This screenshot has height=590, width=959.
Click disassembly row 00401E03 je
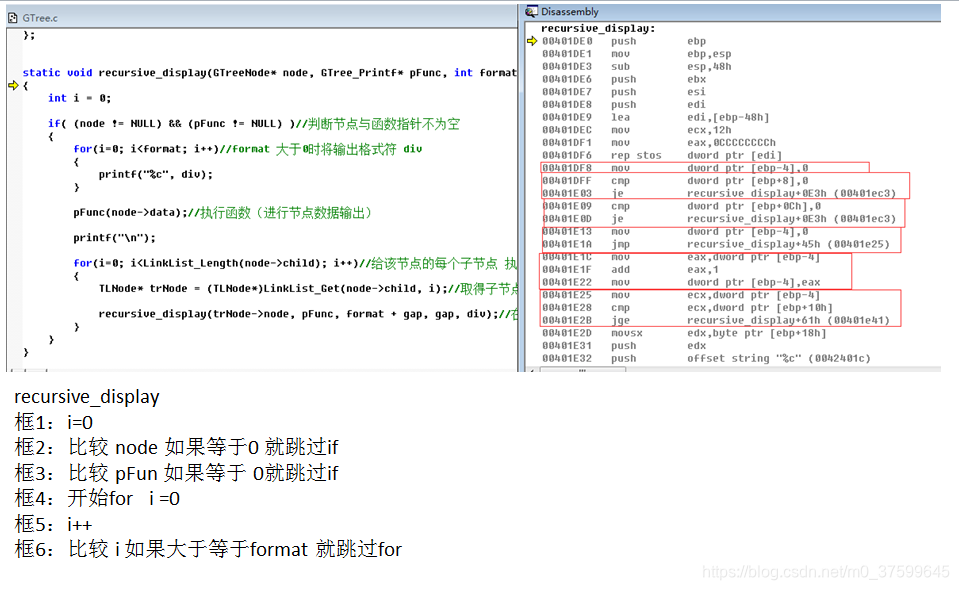719,193
